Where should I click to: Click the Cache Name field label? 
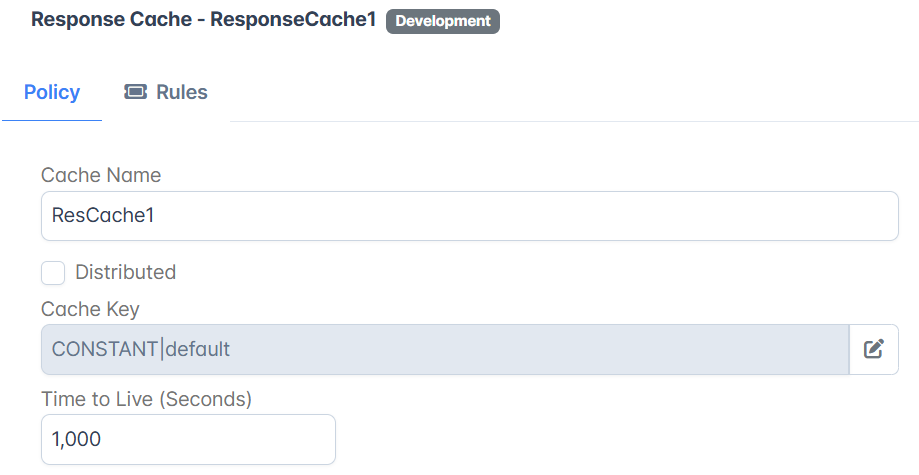click(101, 175)
